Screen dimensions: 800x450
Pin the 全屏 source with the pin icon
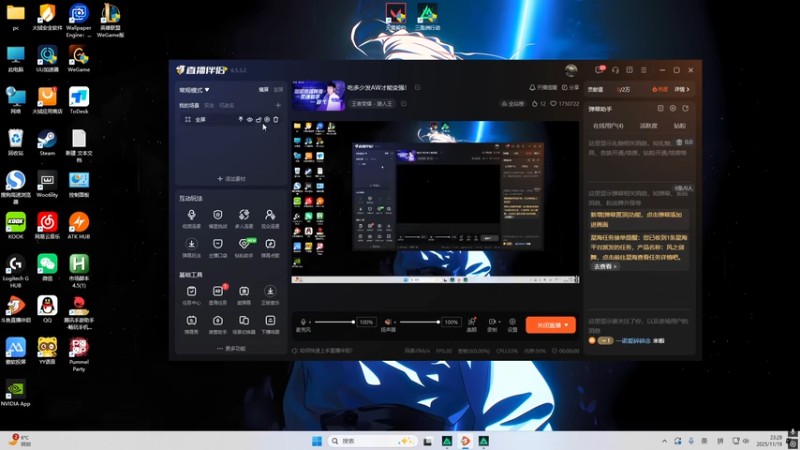[241, 119]
